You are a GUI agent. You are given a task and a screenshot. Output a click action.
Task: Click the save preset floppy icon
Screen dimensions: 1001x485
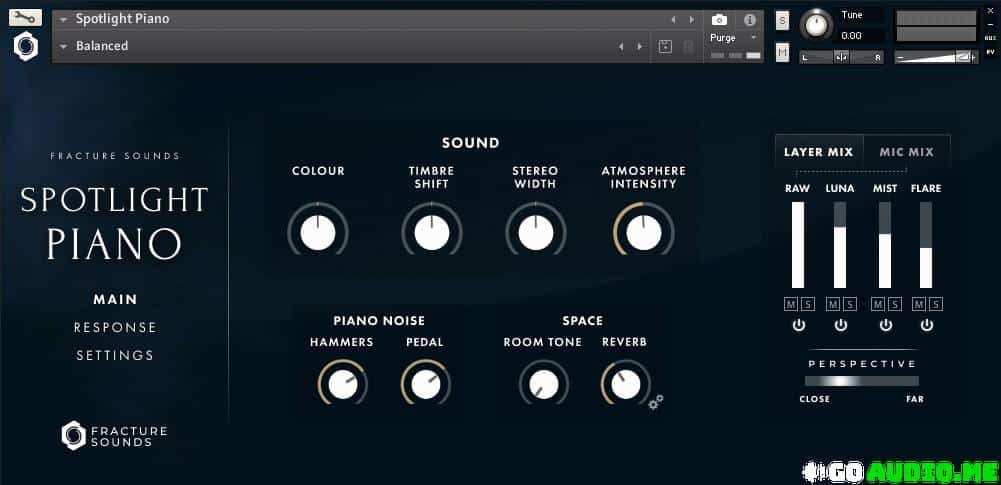pyautogui.click(x=666, y=46)
